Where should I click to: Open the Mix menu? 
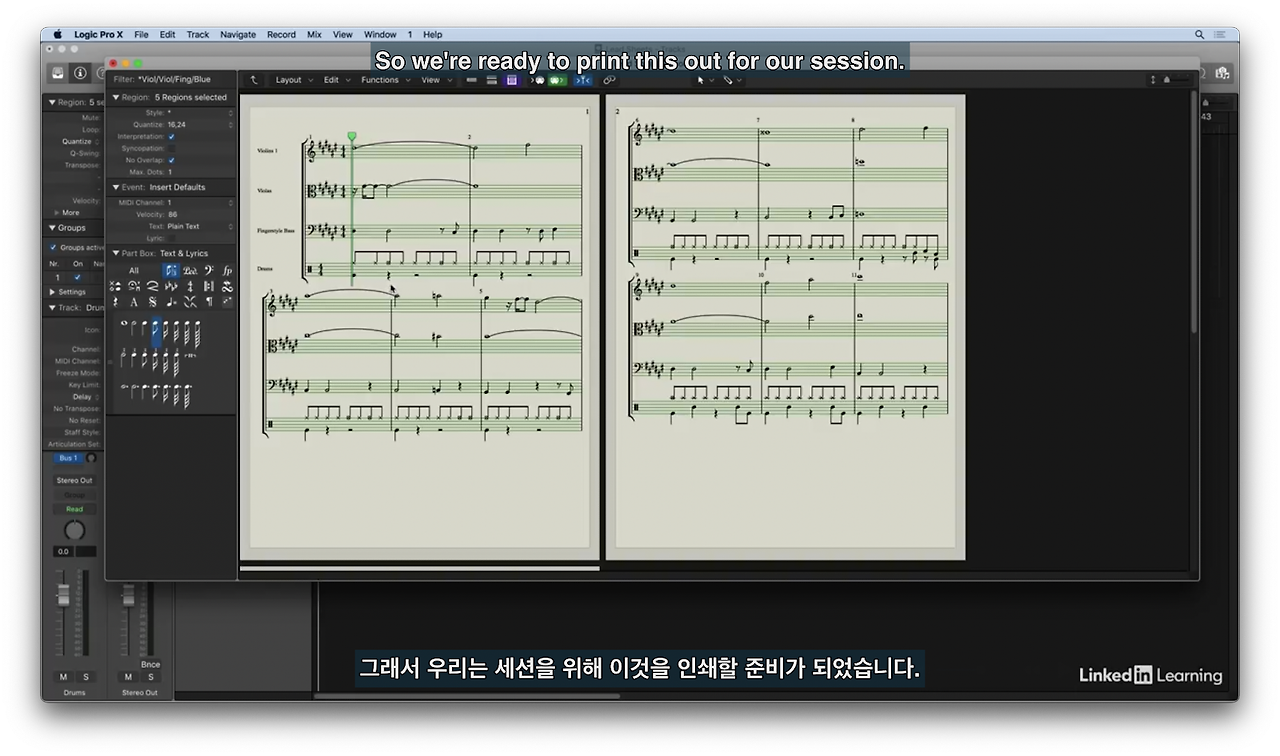tap(314, 34)
